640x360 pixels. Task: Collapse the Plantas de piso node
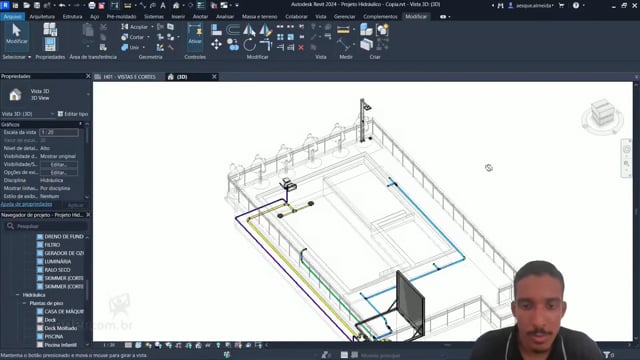[24, 303]
